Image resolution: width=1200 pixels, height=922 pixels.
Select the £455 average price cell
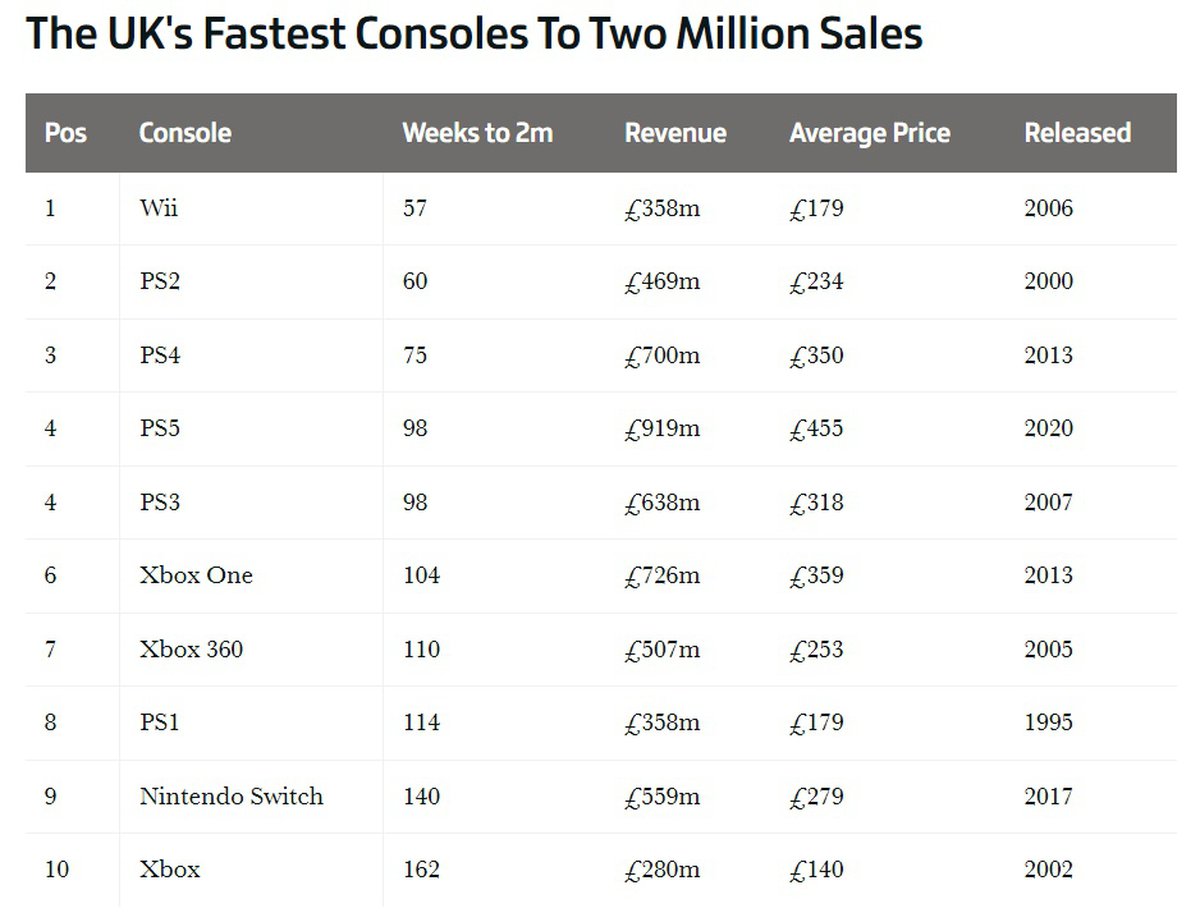coord(816,428)
